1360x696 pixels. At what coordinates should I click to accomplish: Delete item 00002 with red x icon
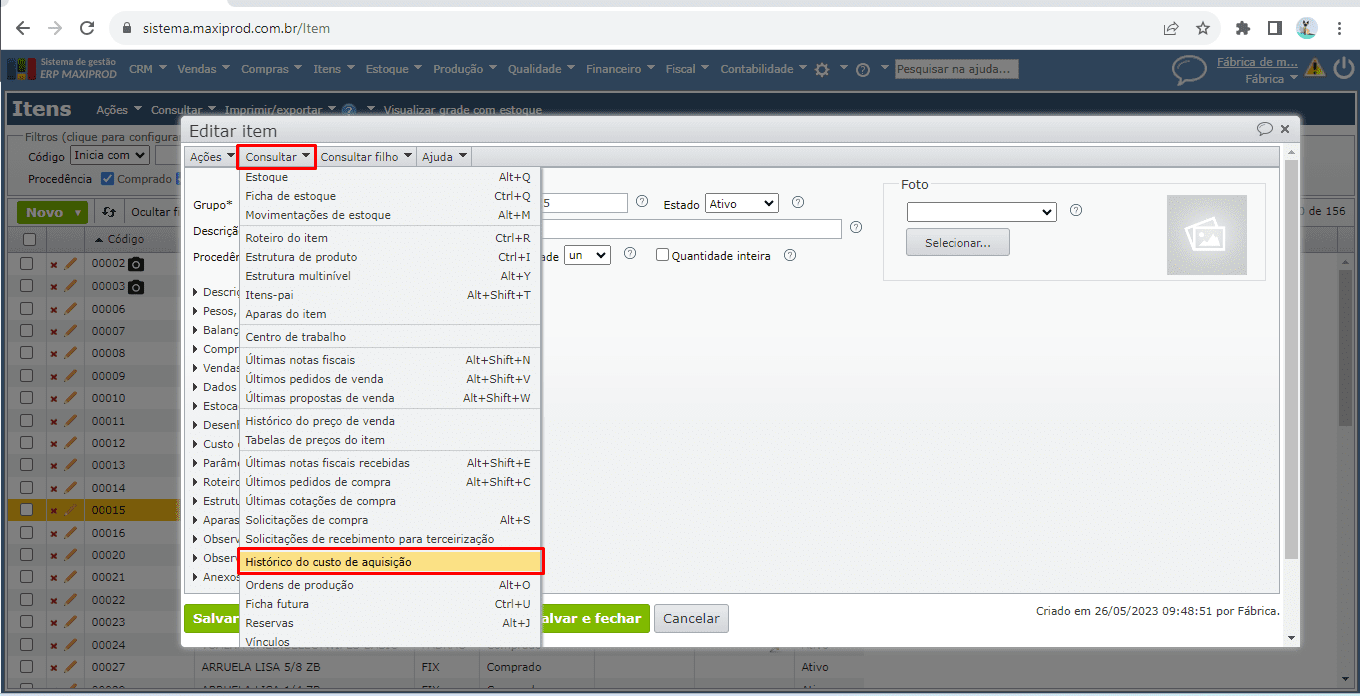[54, 265]
